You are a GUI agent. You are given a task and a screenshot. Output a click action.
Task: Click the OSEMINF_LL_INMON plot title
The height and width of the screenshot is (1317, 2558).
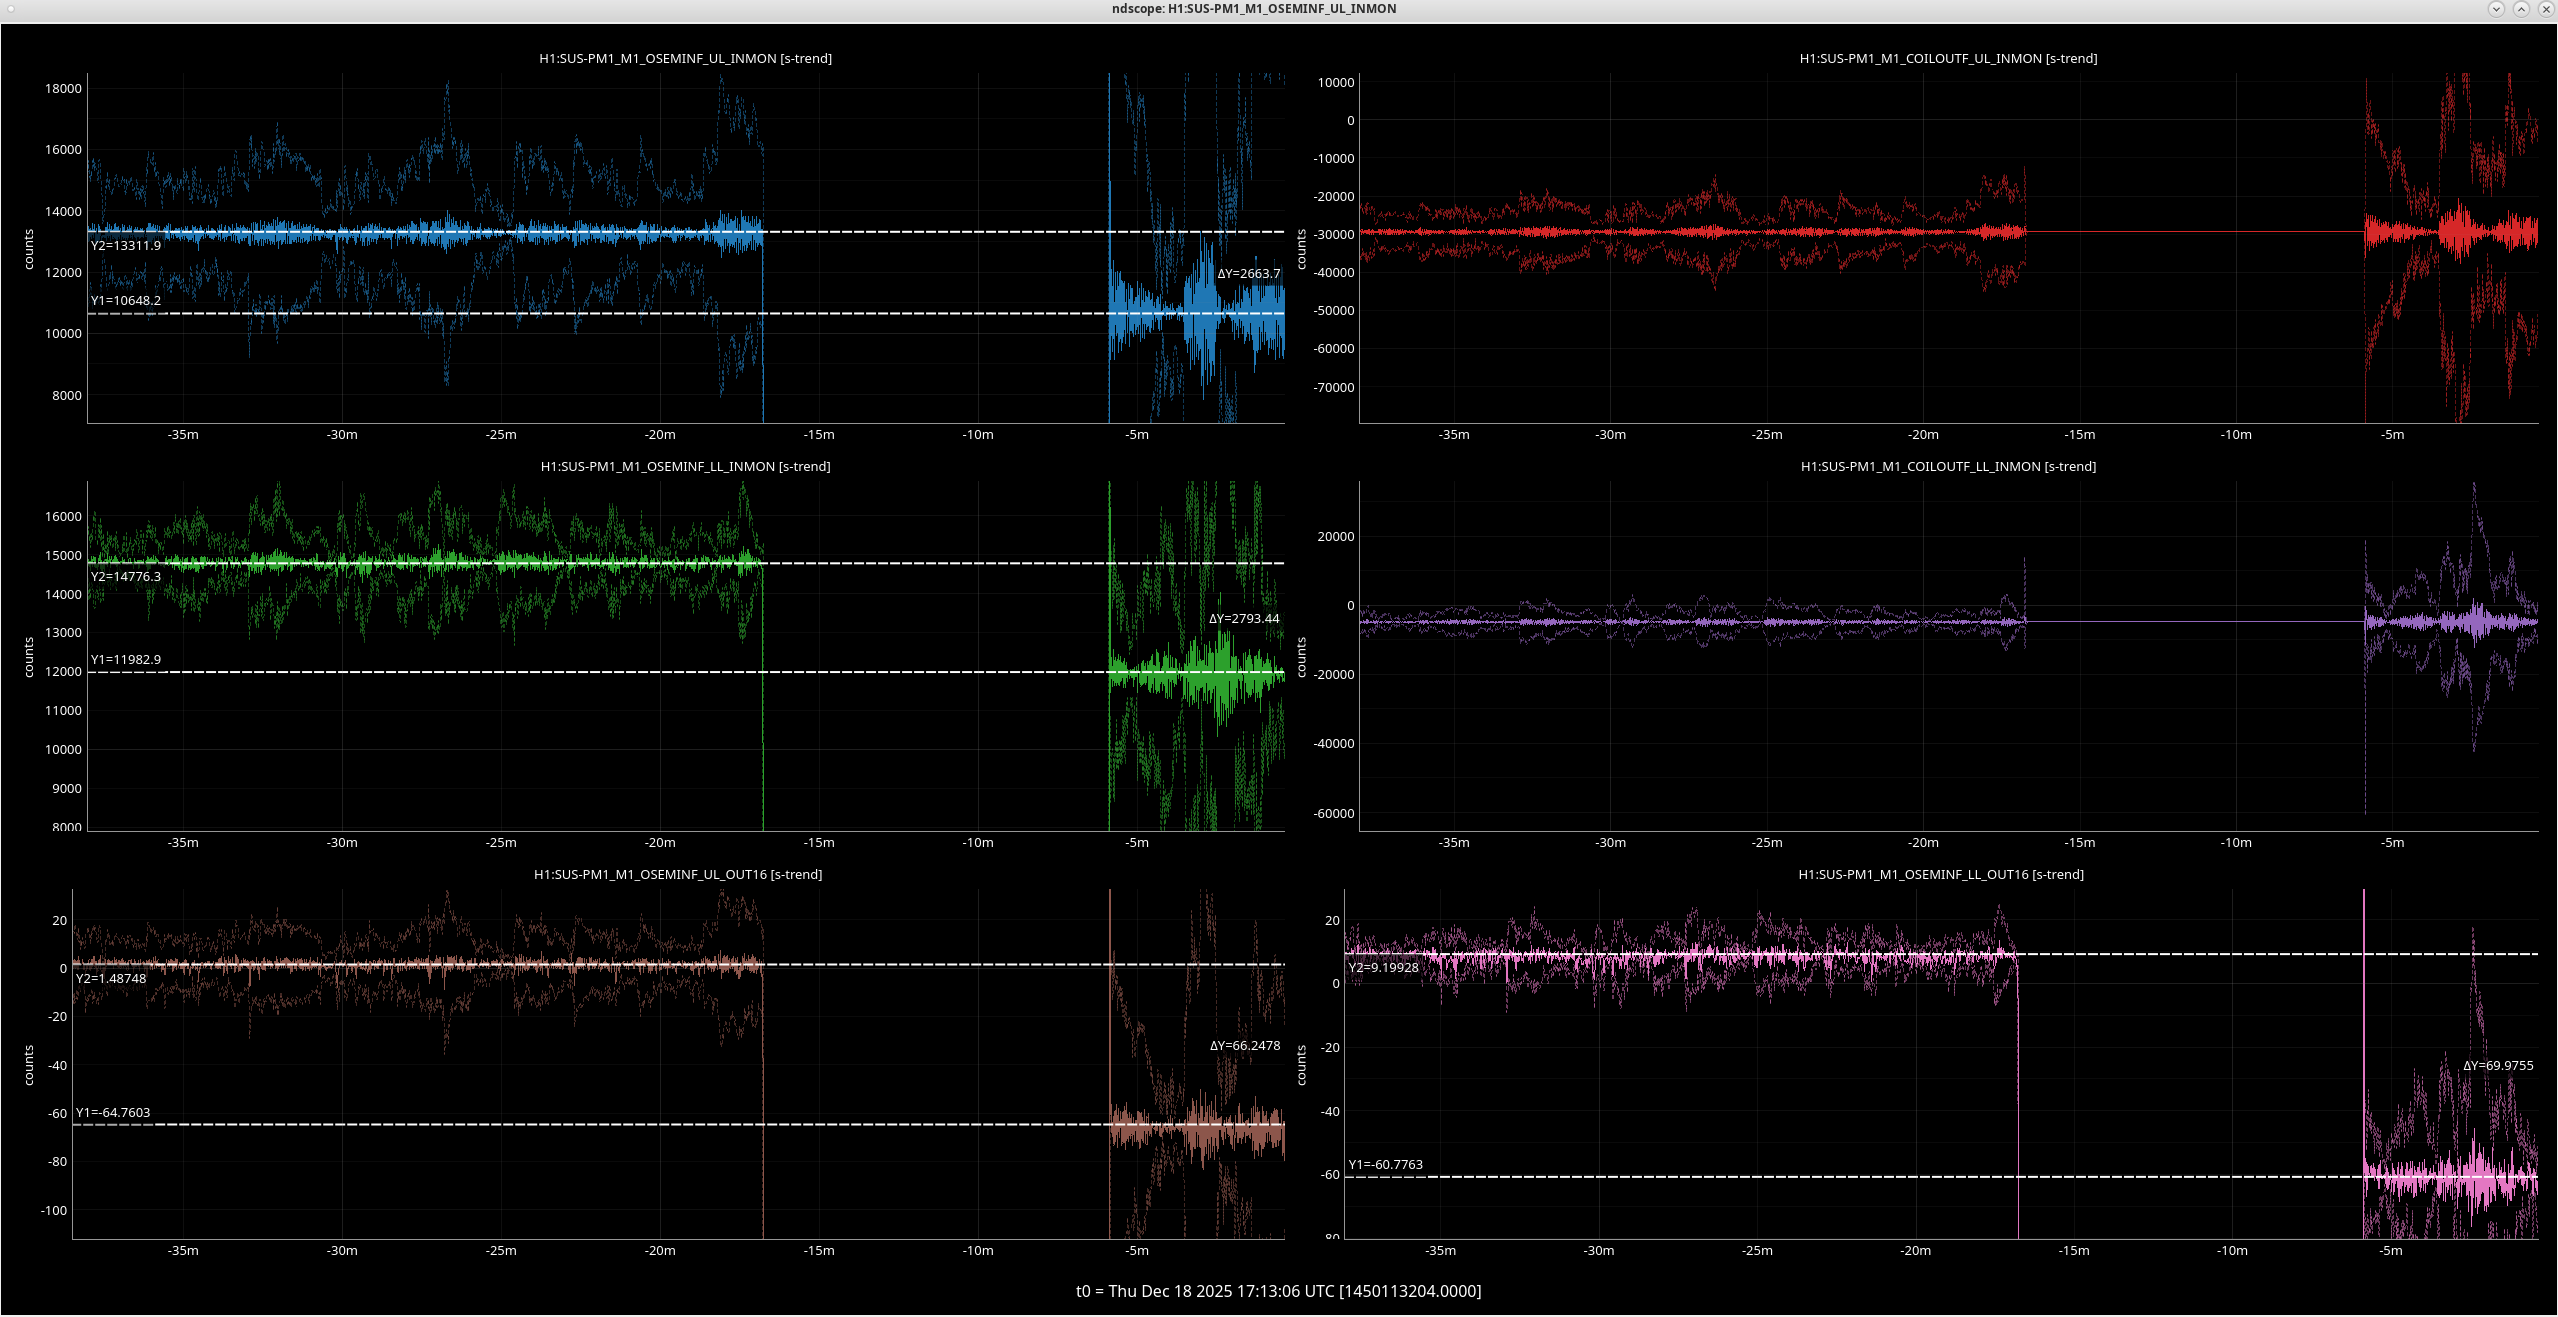tap(685, 466)
